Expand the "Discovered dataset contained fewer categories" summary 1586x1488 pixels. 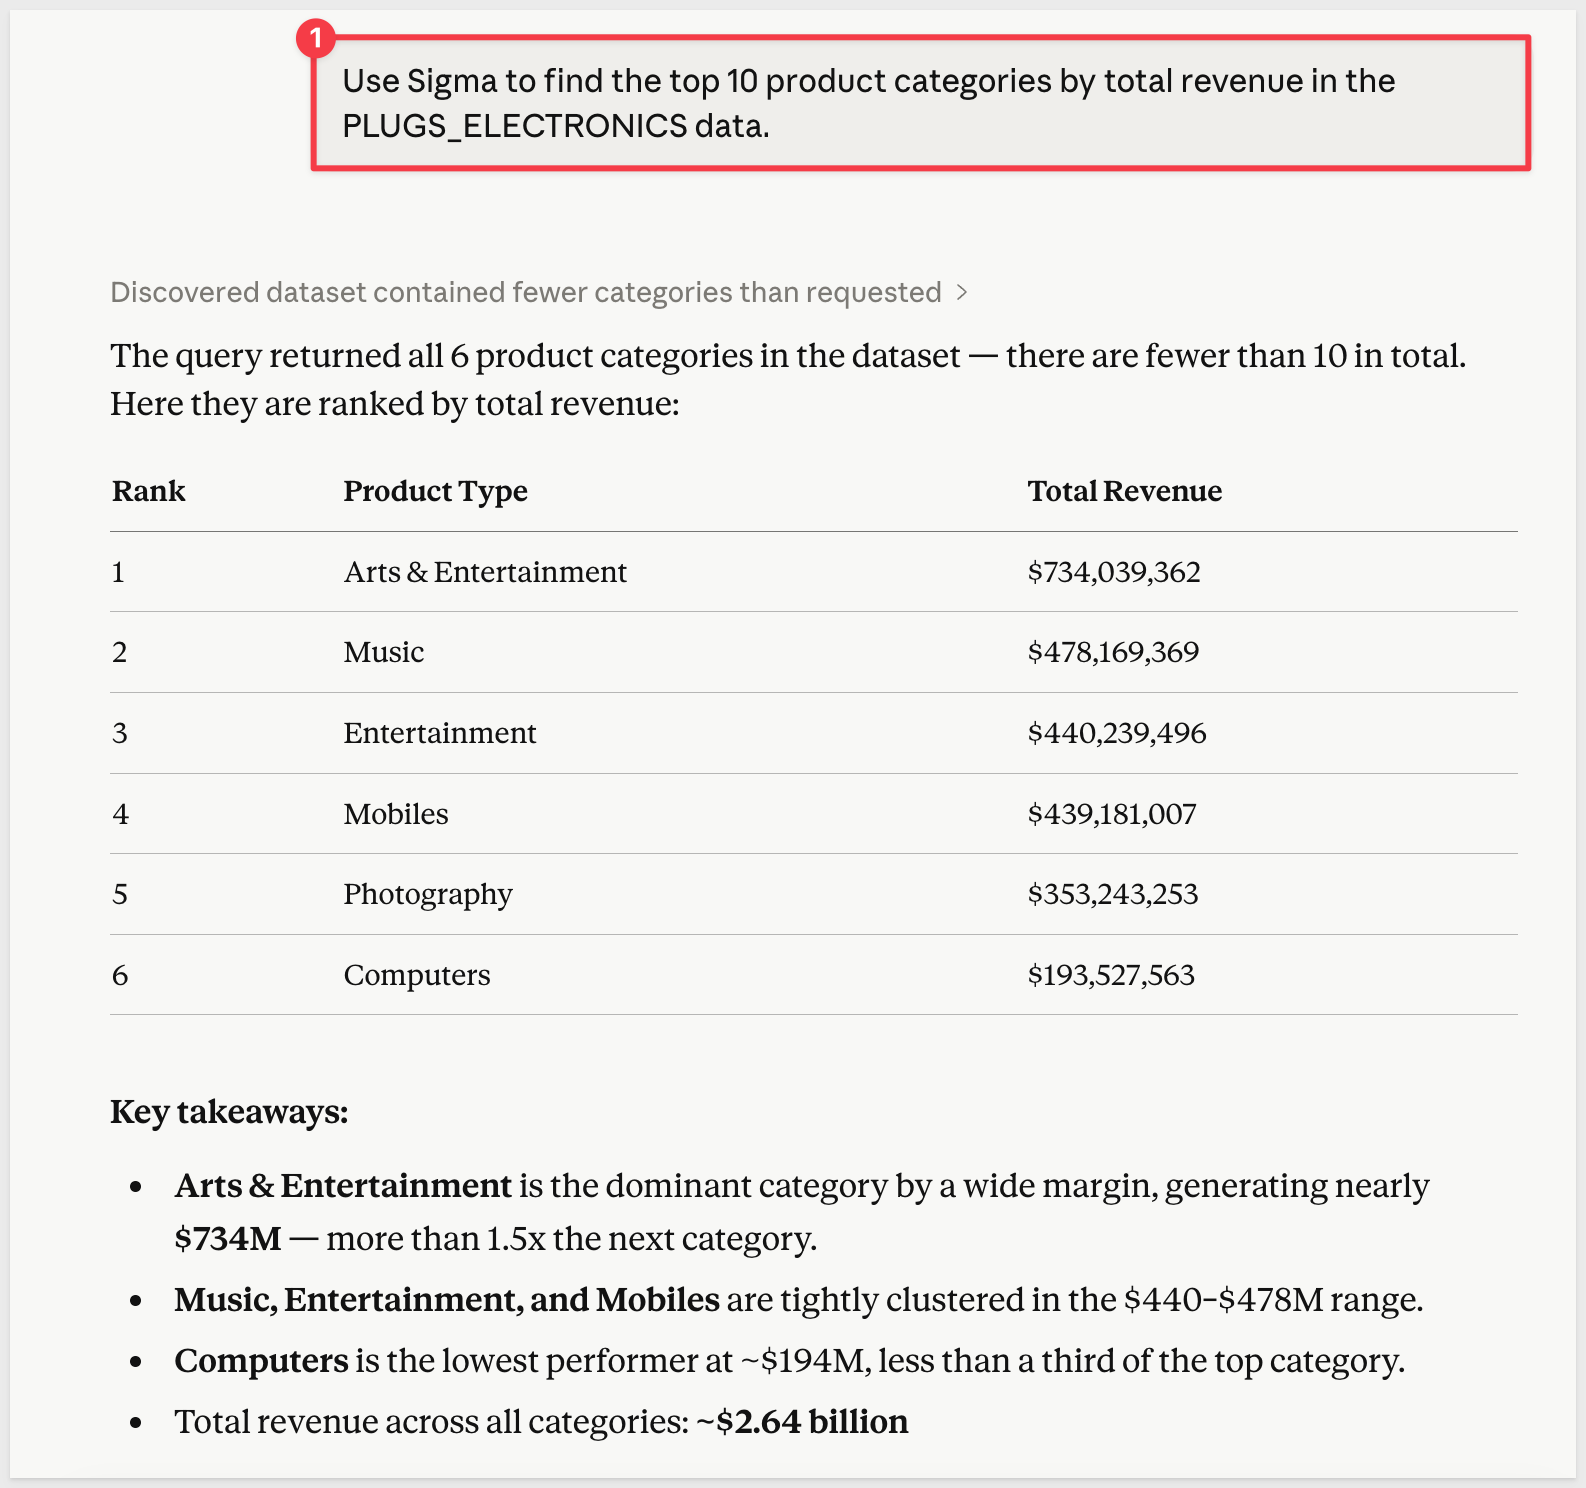(x=525, y=292)
